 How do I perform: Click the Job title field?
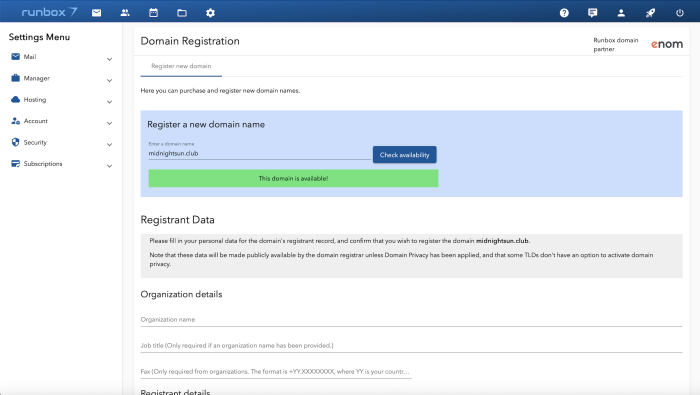(x=411, y=345)
